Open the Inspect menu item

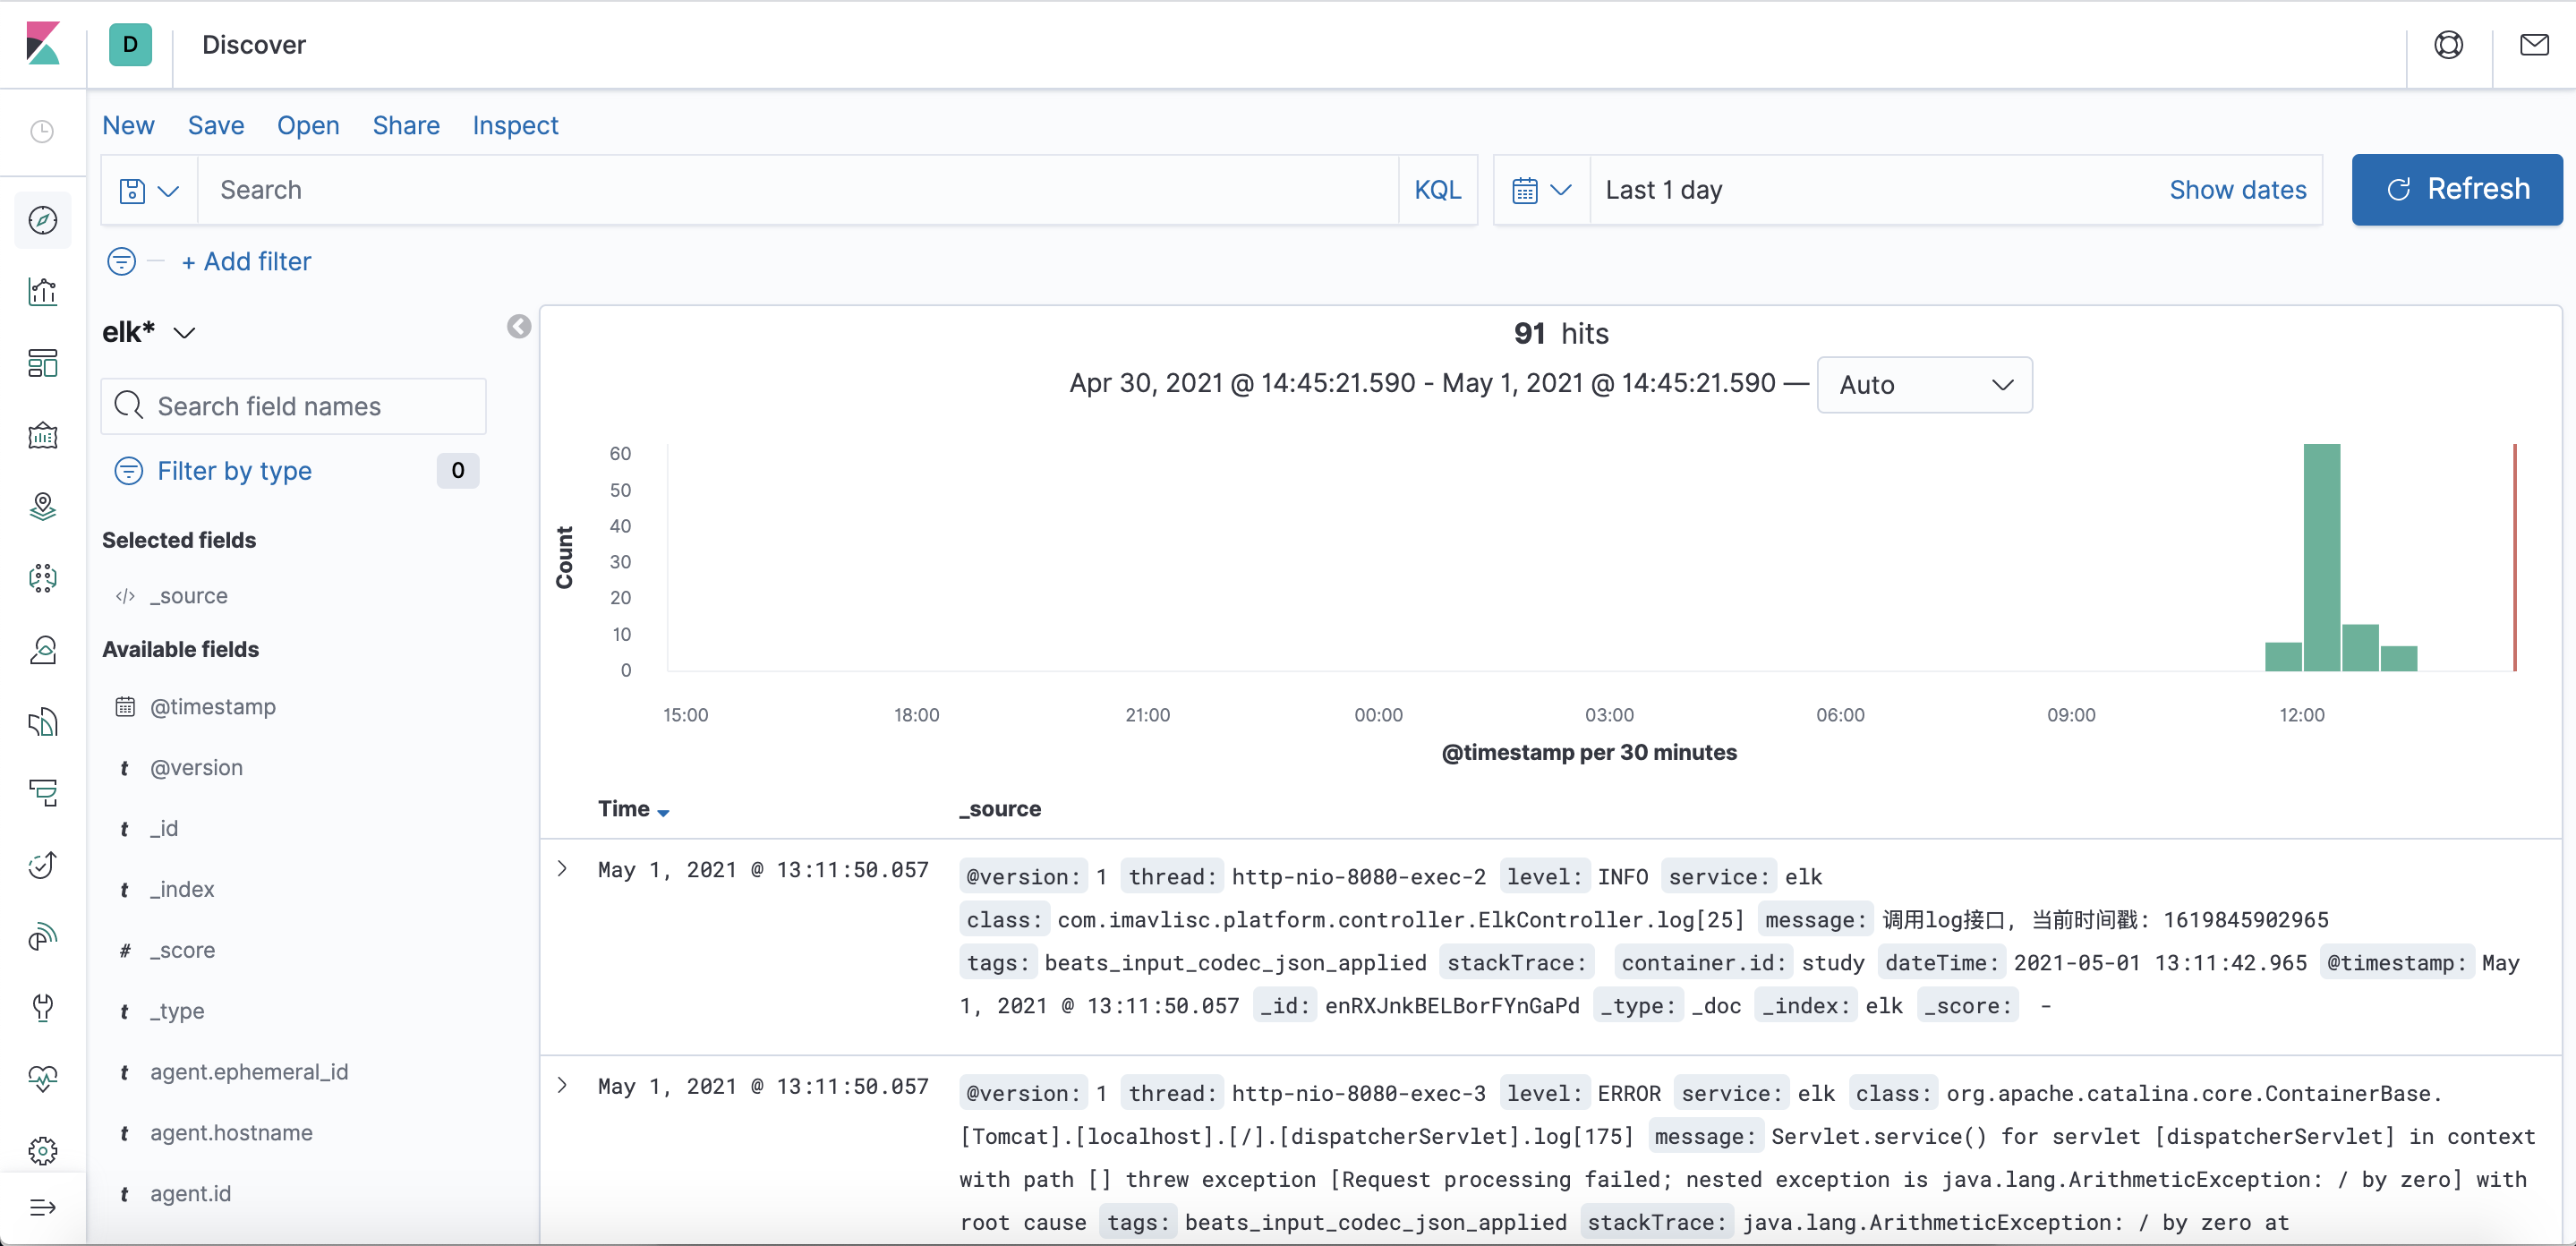(x=514, y=125)
